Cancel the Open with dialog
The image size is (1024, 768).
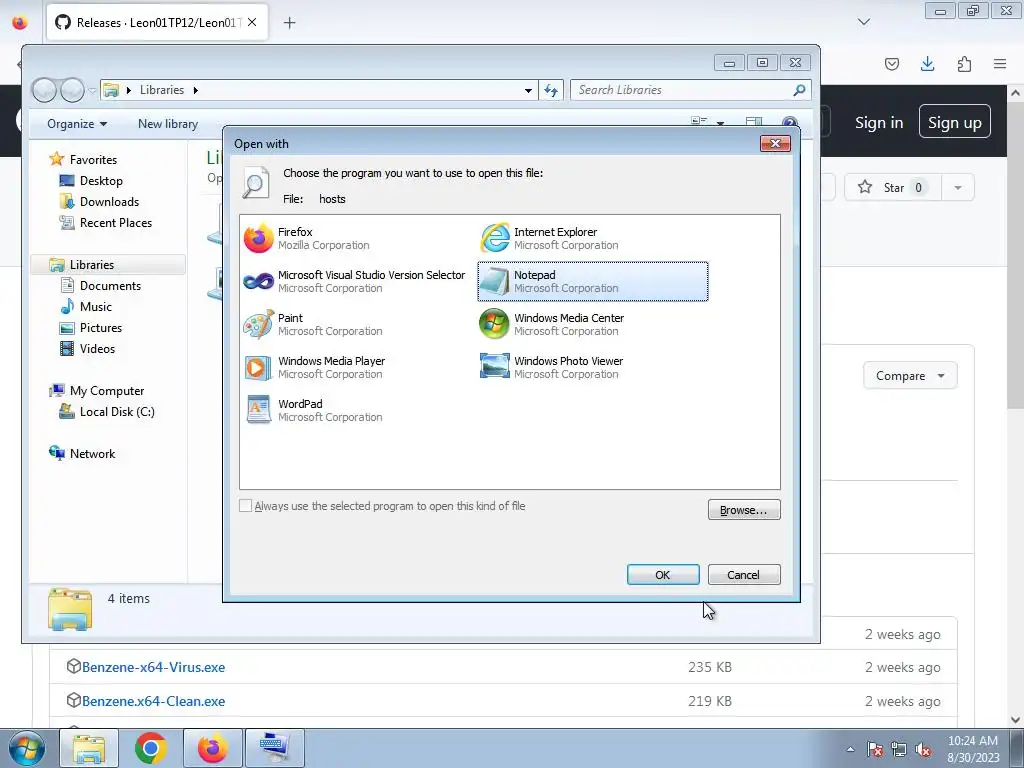pyautogui.click(x=744, y=575)
